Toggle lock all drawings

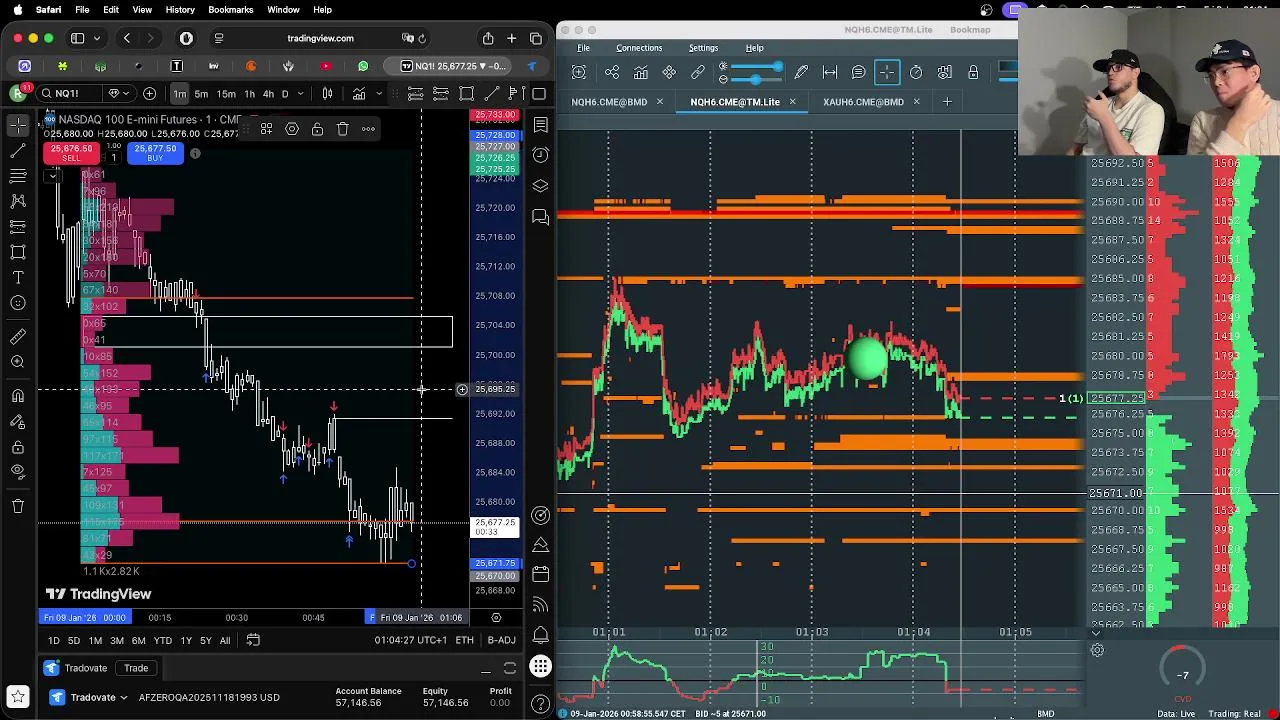(18, 446)
